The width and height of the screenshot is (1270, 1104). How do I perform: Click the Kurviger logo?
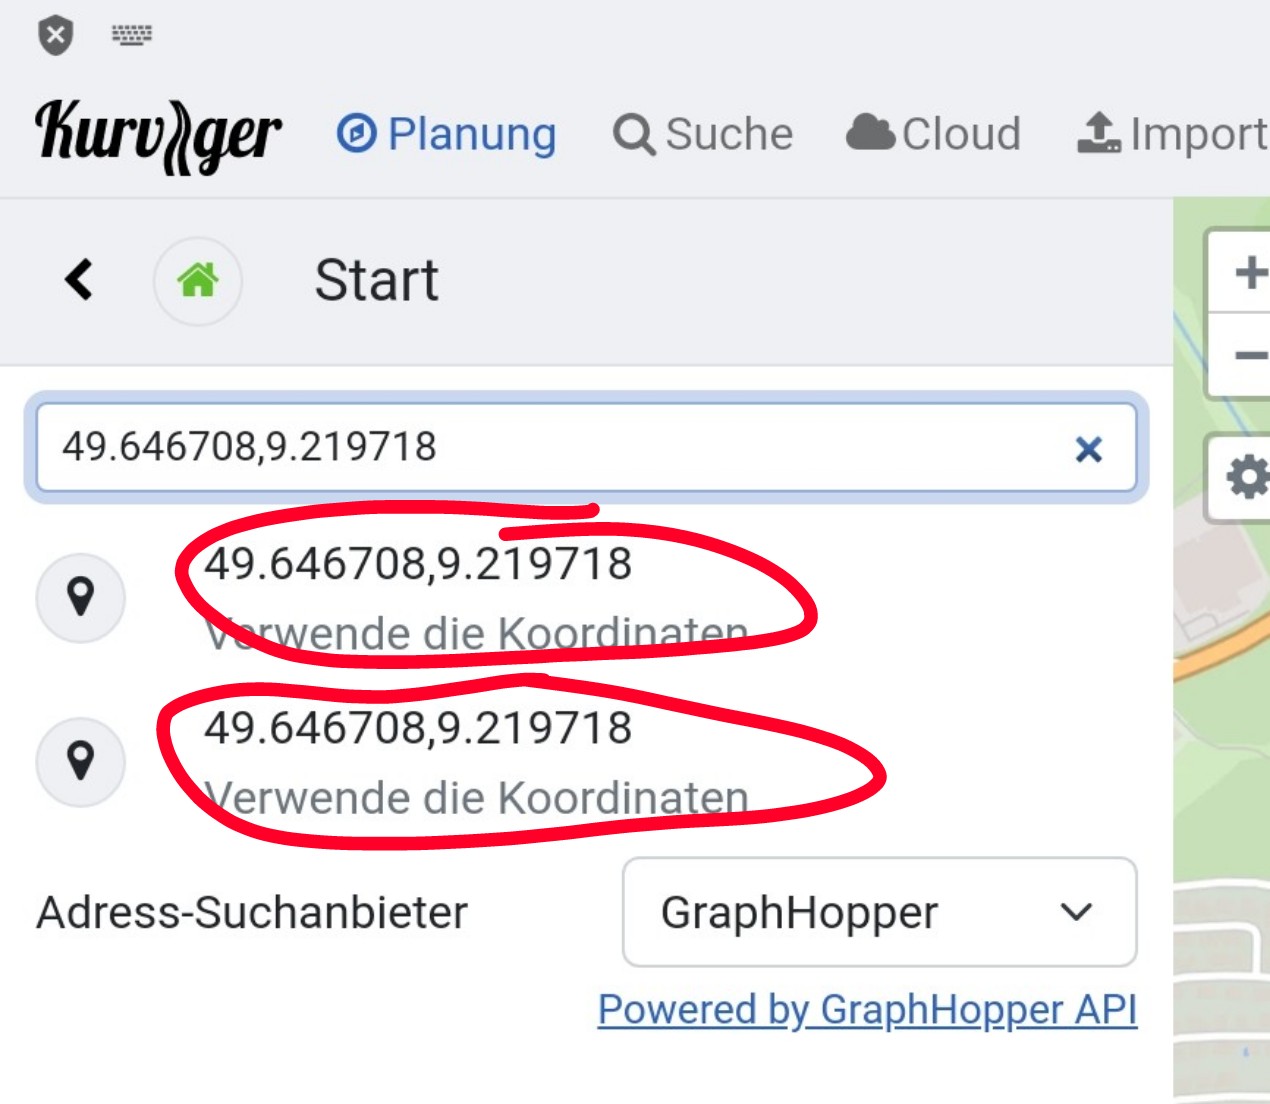coord(158,135)
